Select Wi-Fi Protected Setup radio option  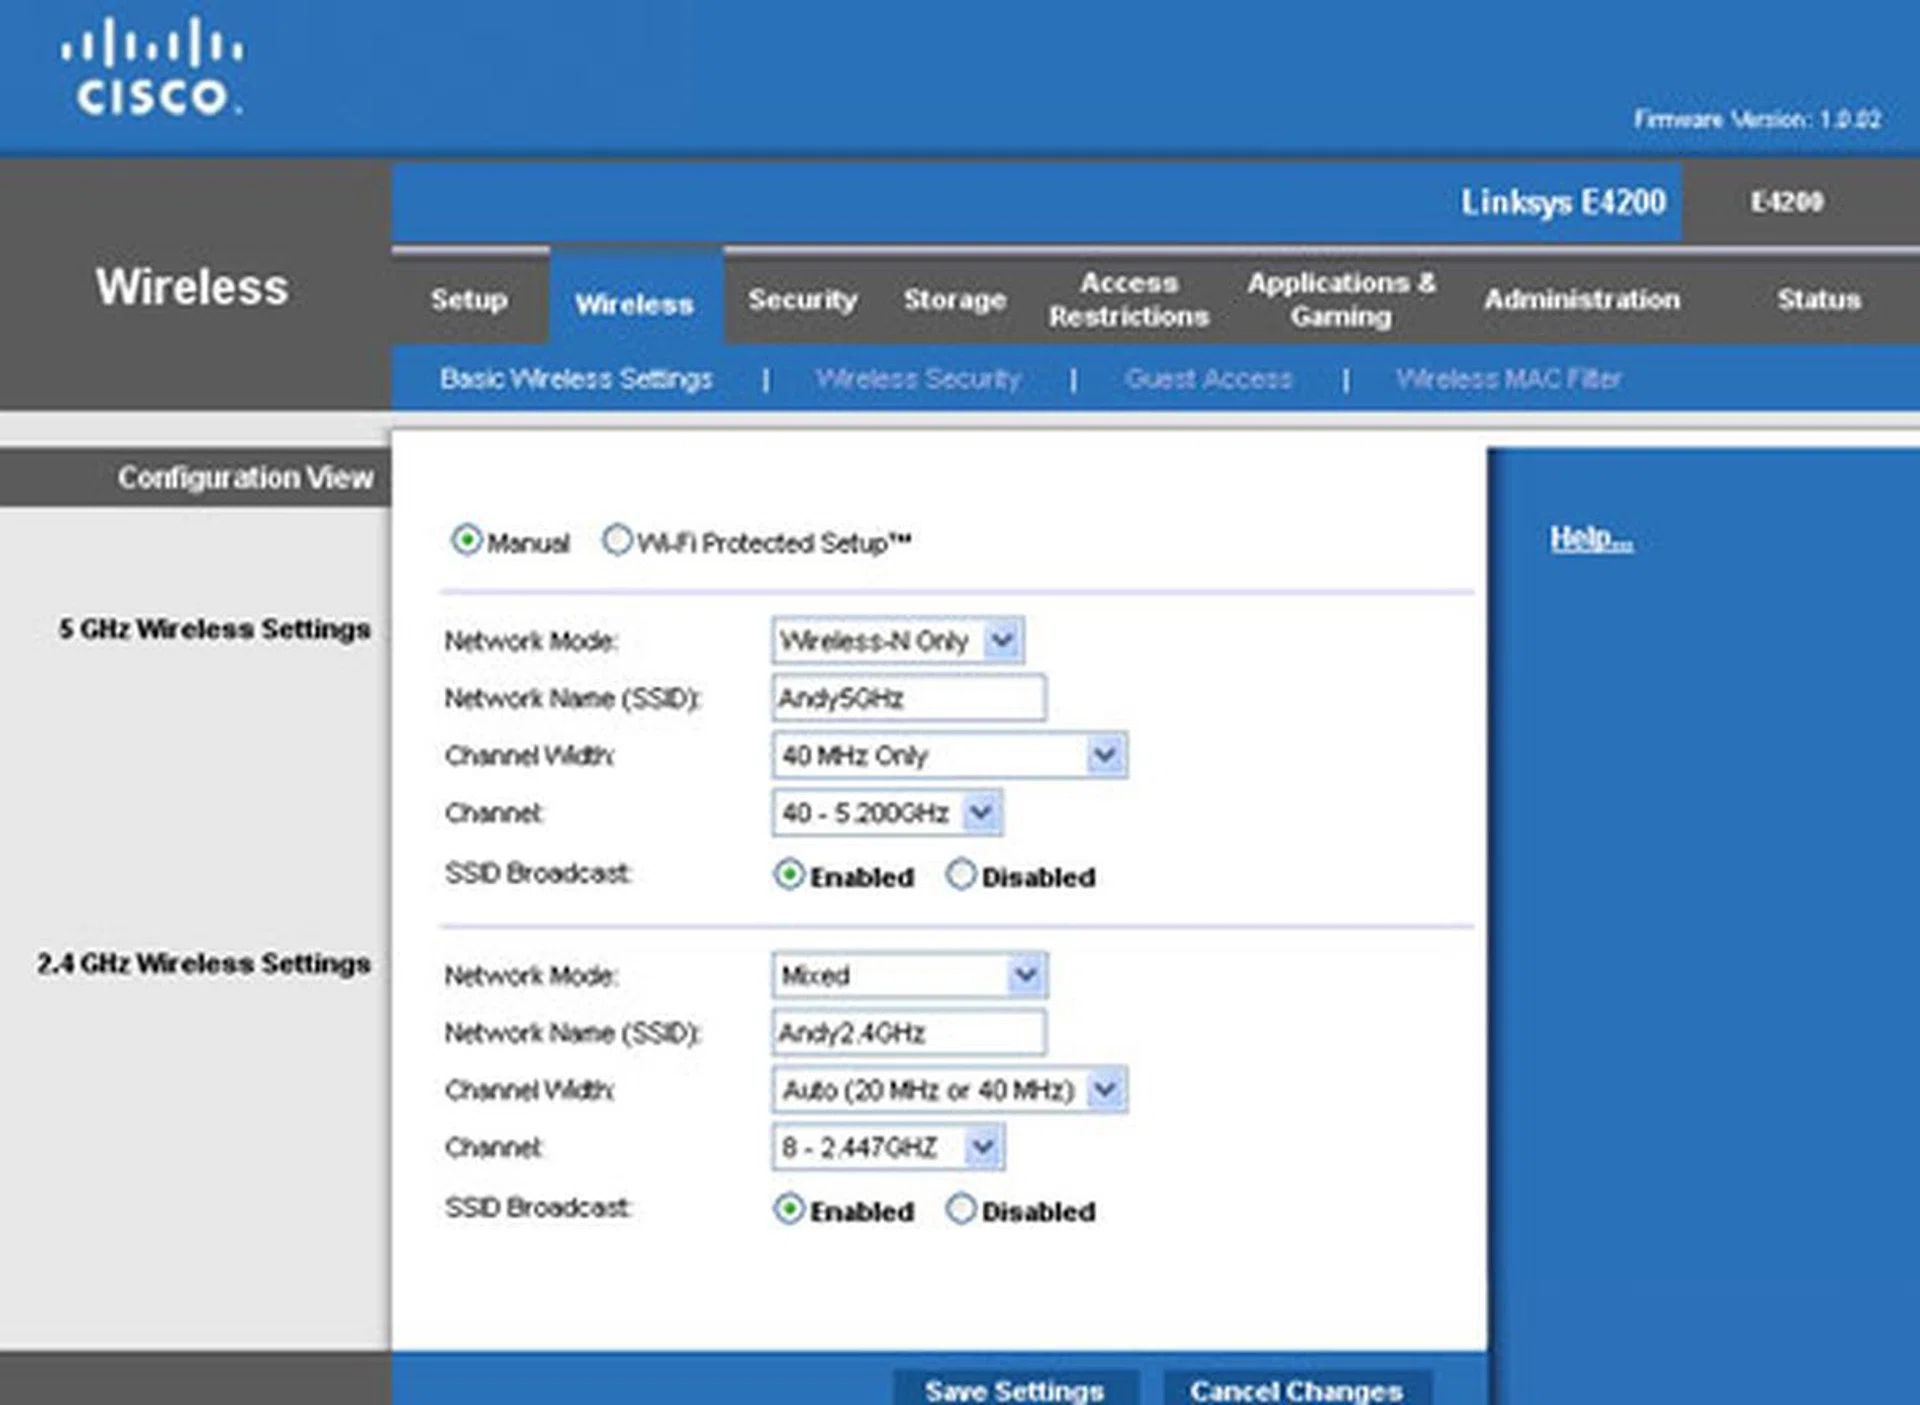click(617, 541)
